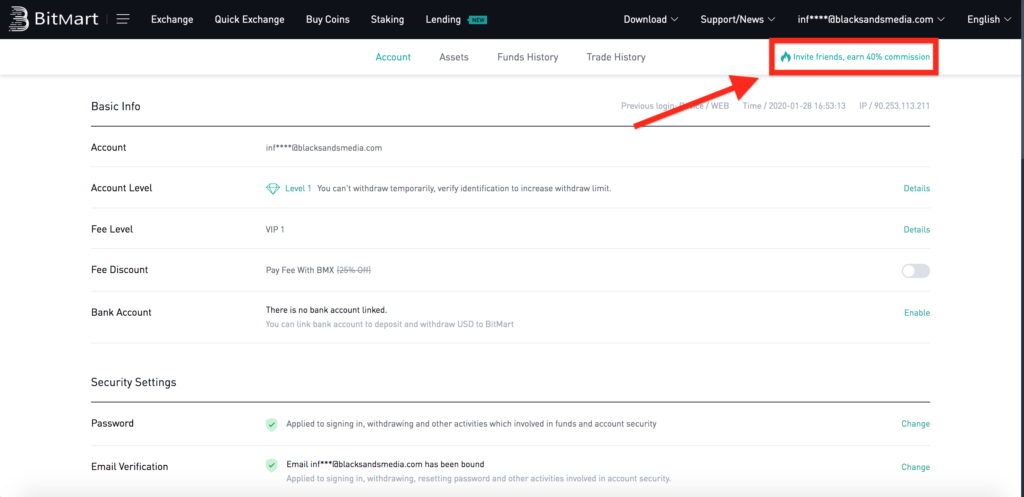Screen dimensions: 1024x497
Task: Open the Staking page
Action: point(387,19)
